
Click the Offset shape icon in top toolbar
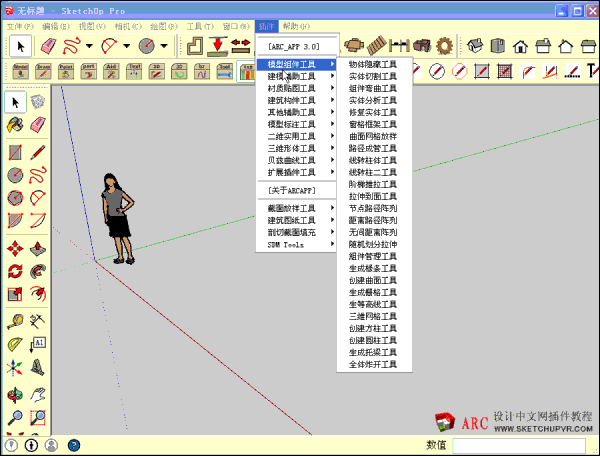[195, 46]
